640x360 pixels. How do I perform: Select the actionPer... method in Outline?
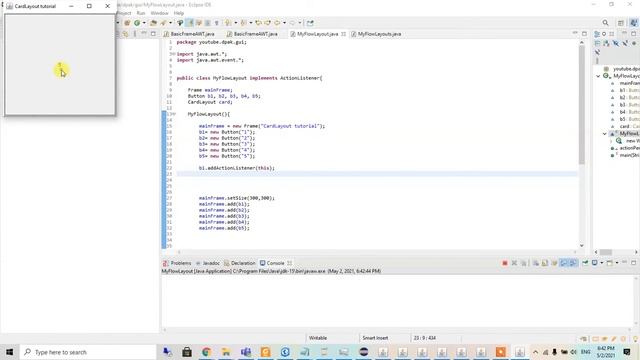click(x=629, y=148)
